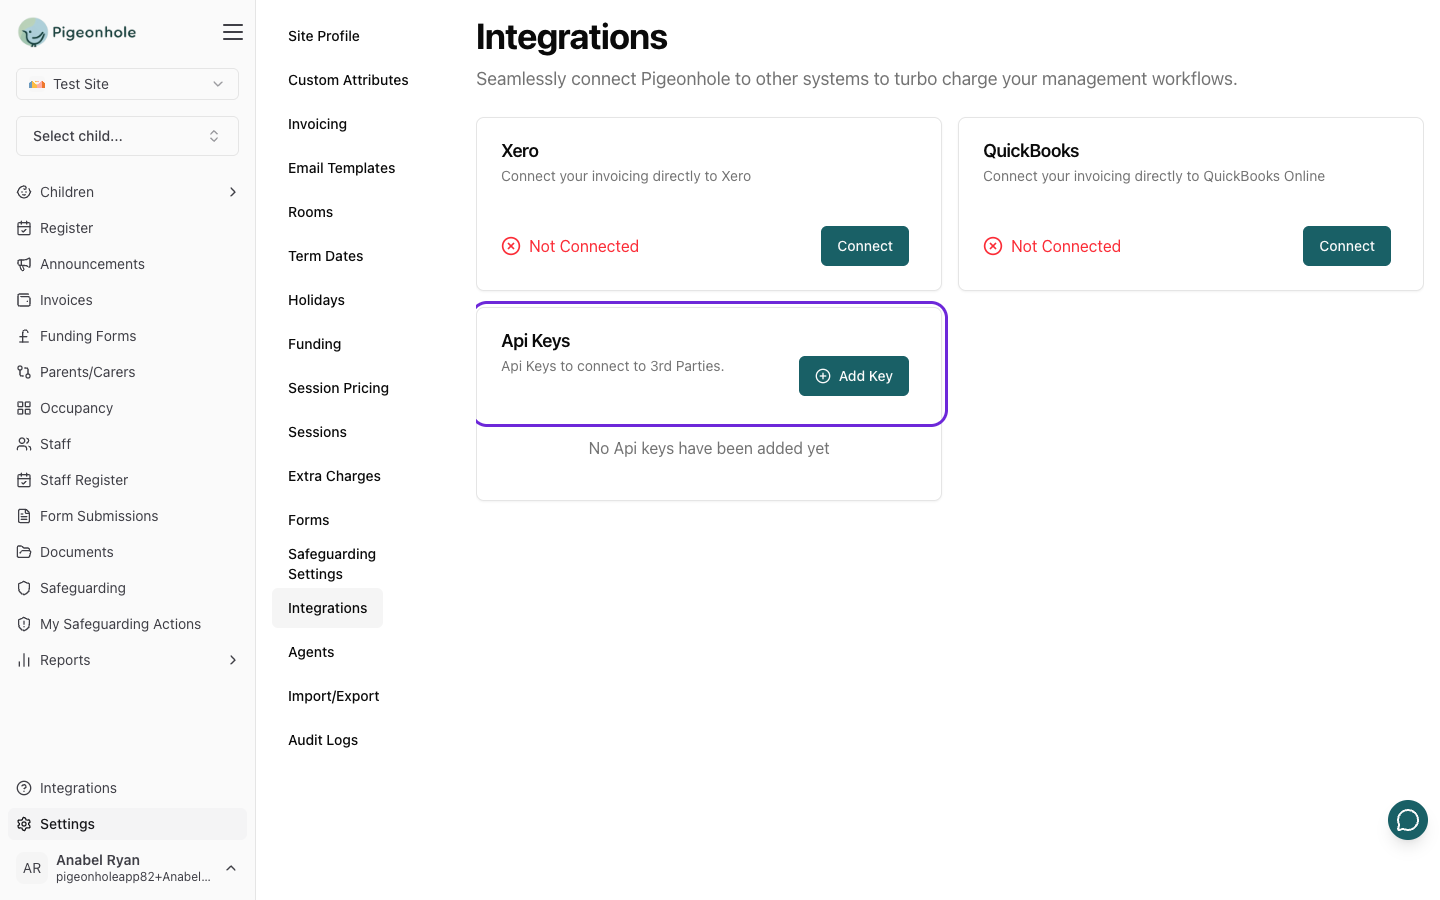Click the Api Keys card heading

tap(536, 341)
